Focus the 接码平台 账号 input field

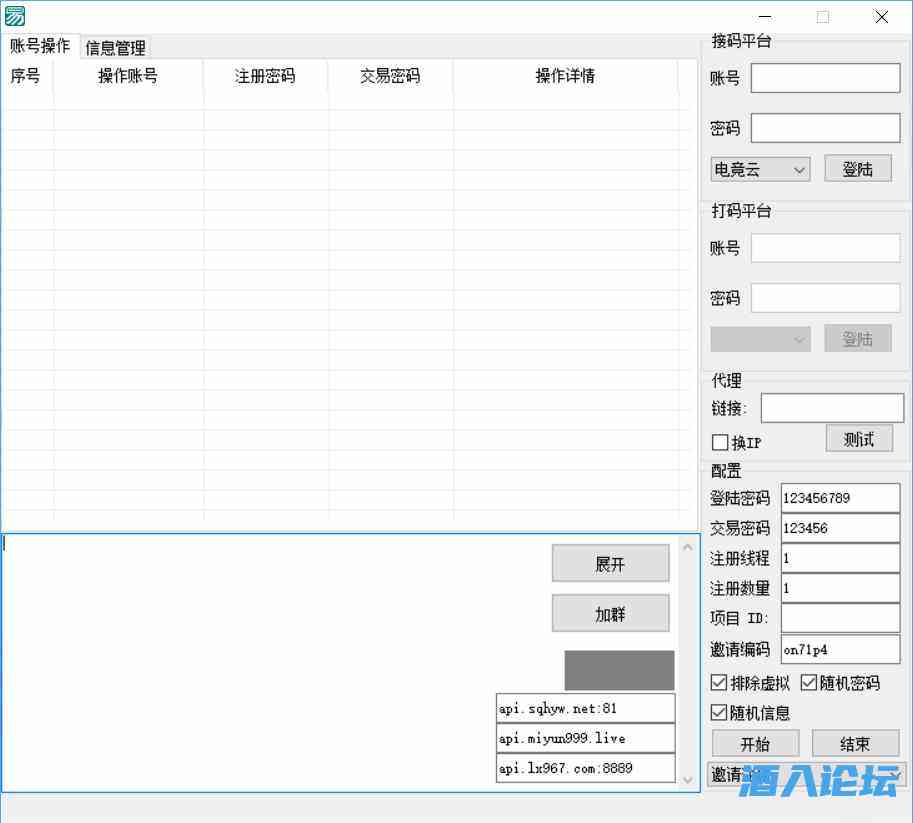coord(825,78)
